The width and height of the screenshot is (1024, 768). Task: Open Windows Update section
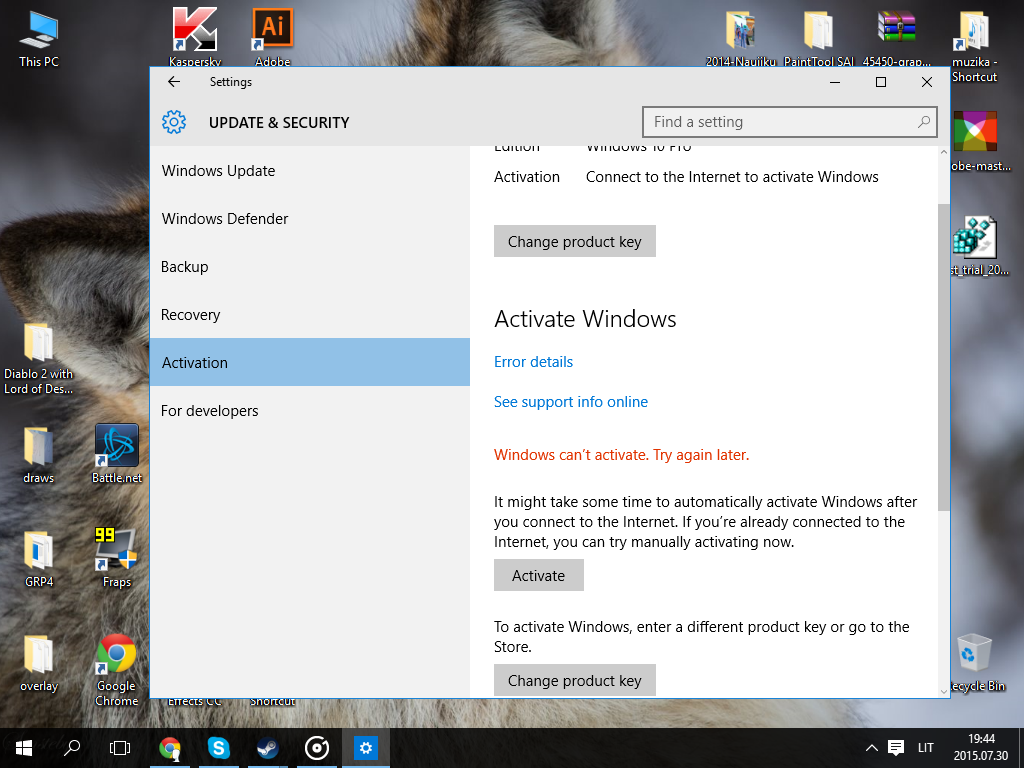tap(310, 170)
